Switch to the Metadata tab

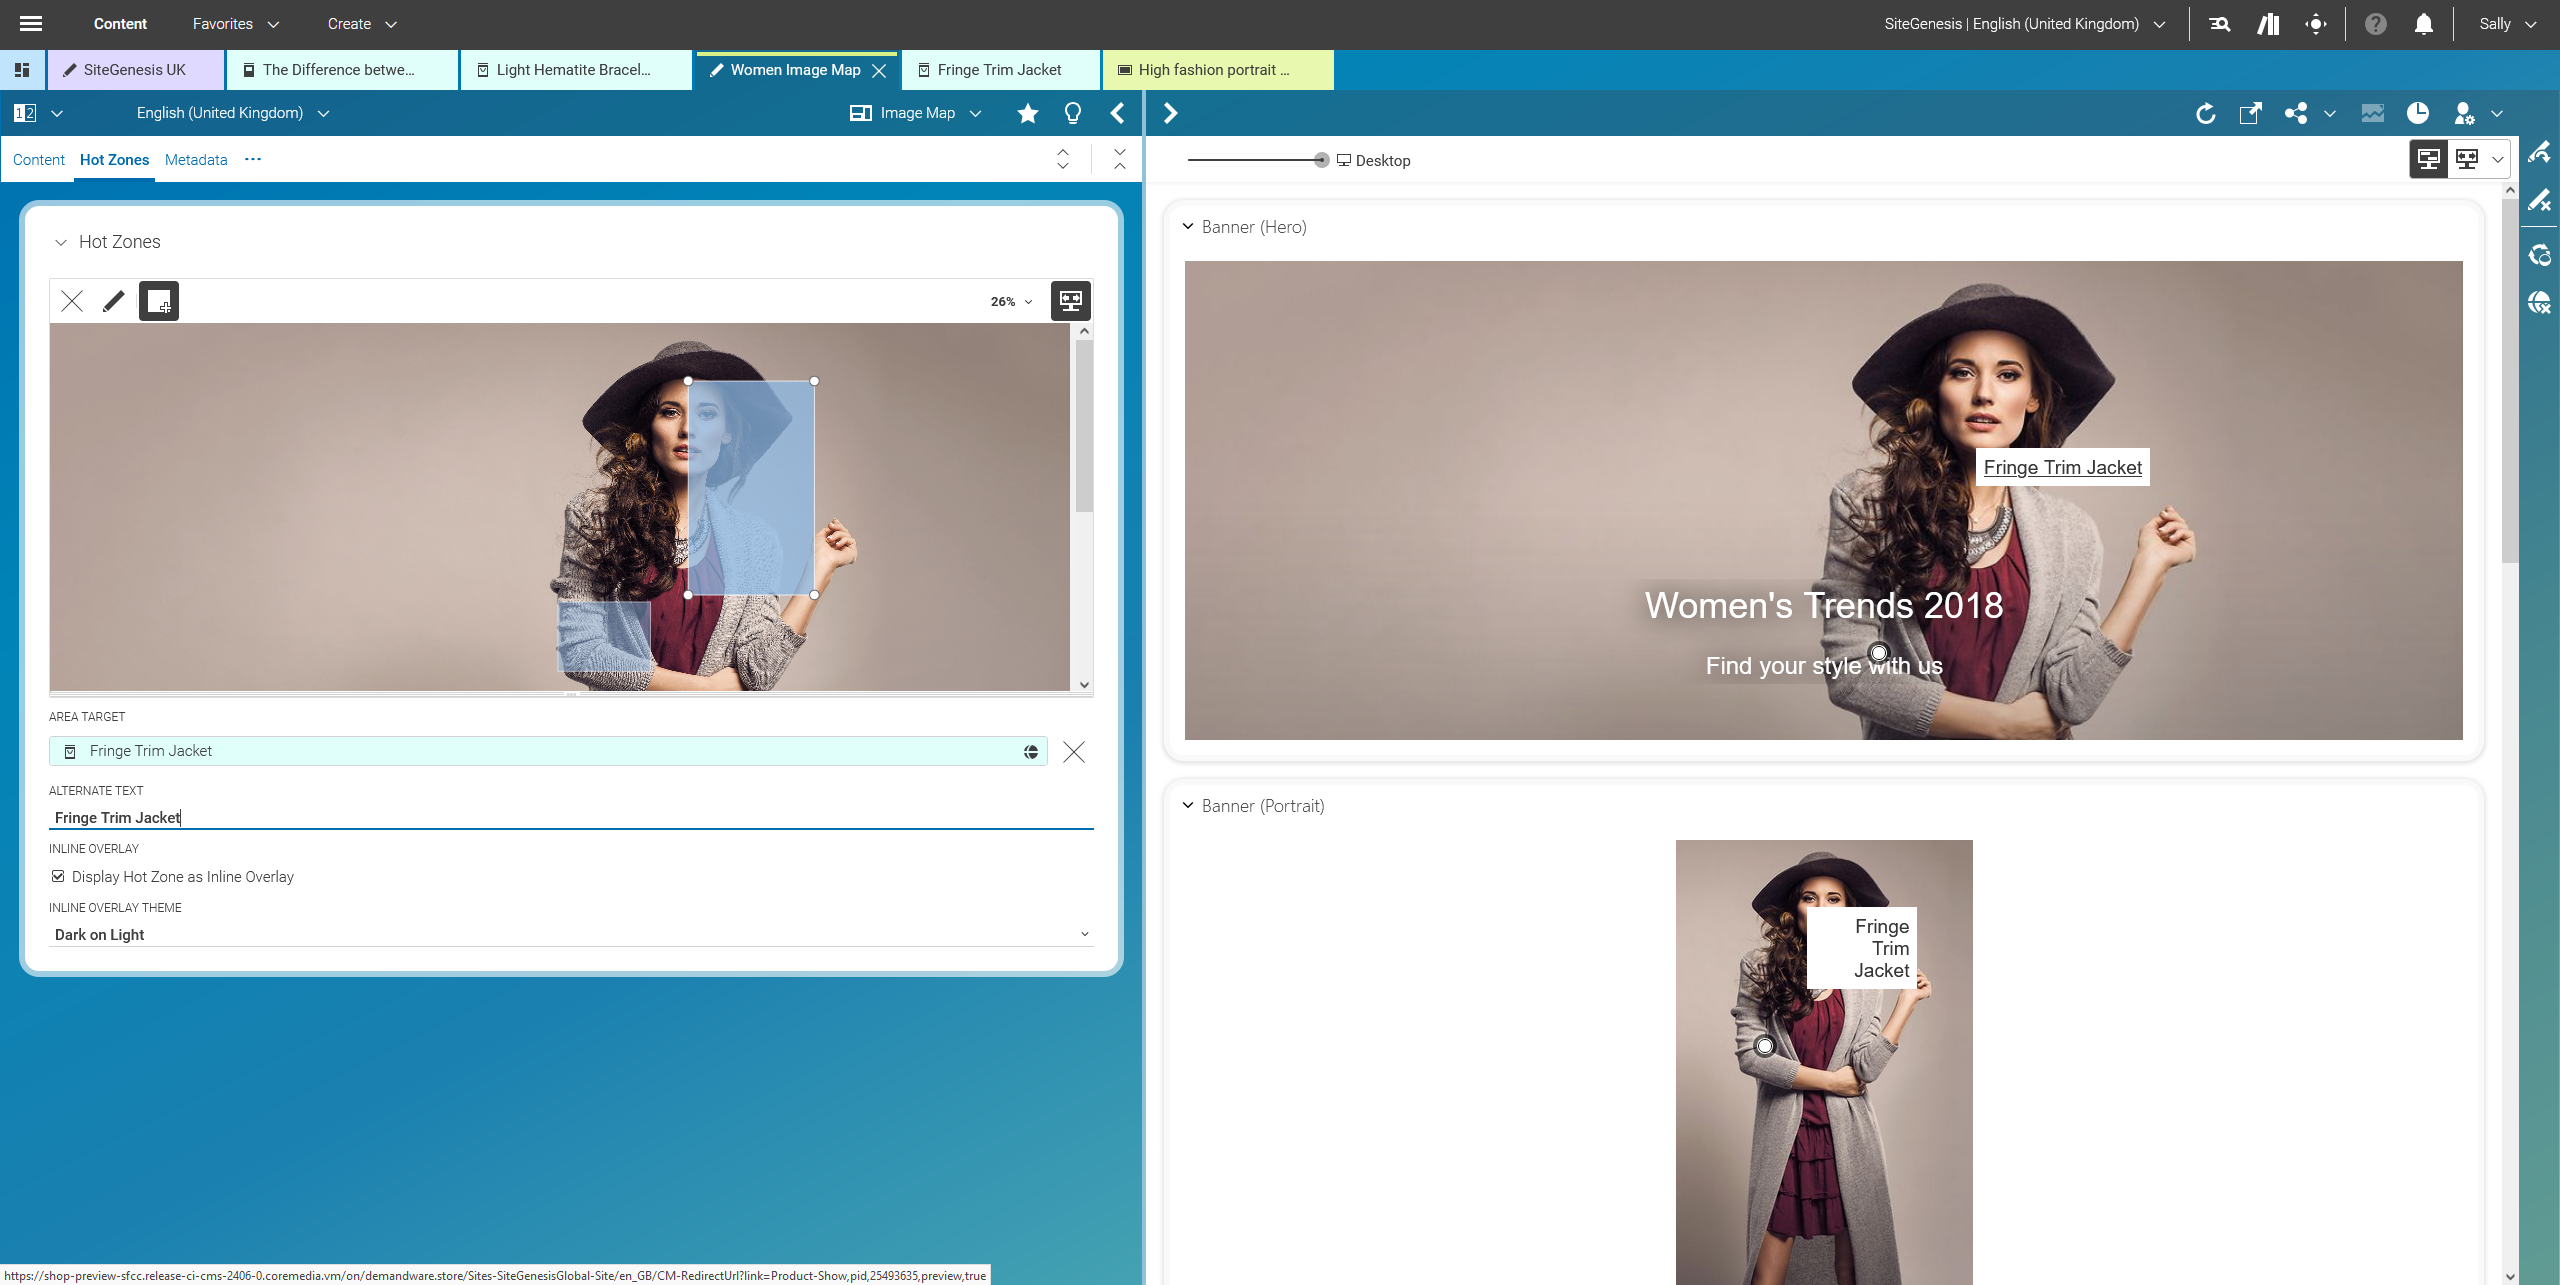195,160
